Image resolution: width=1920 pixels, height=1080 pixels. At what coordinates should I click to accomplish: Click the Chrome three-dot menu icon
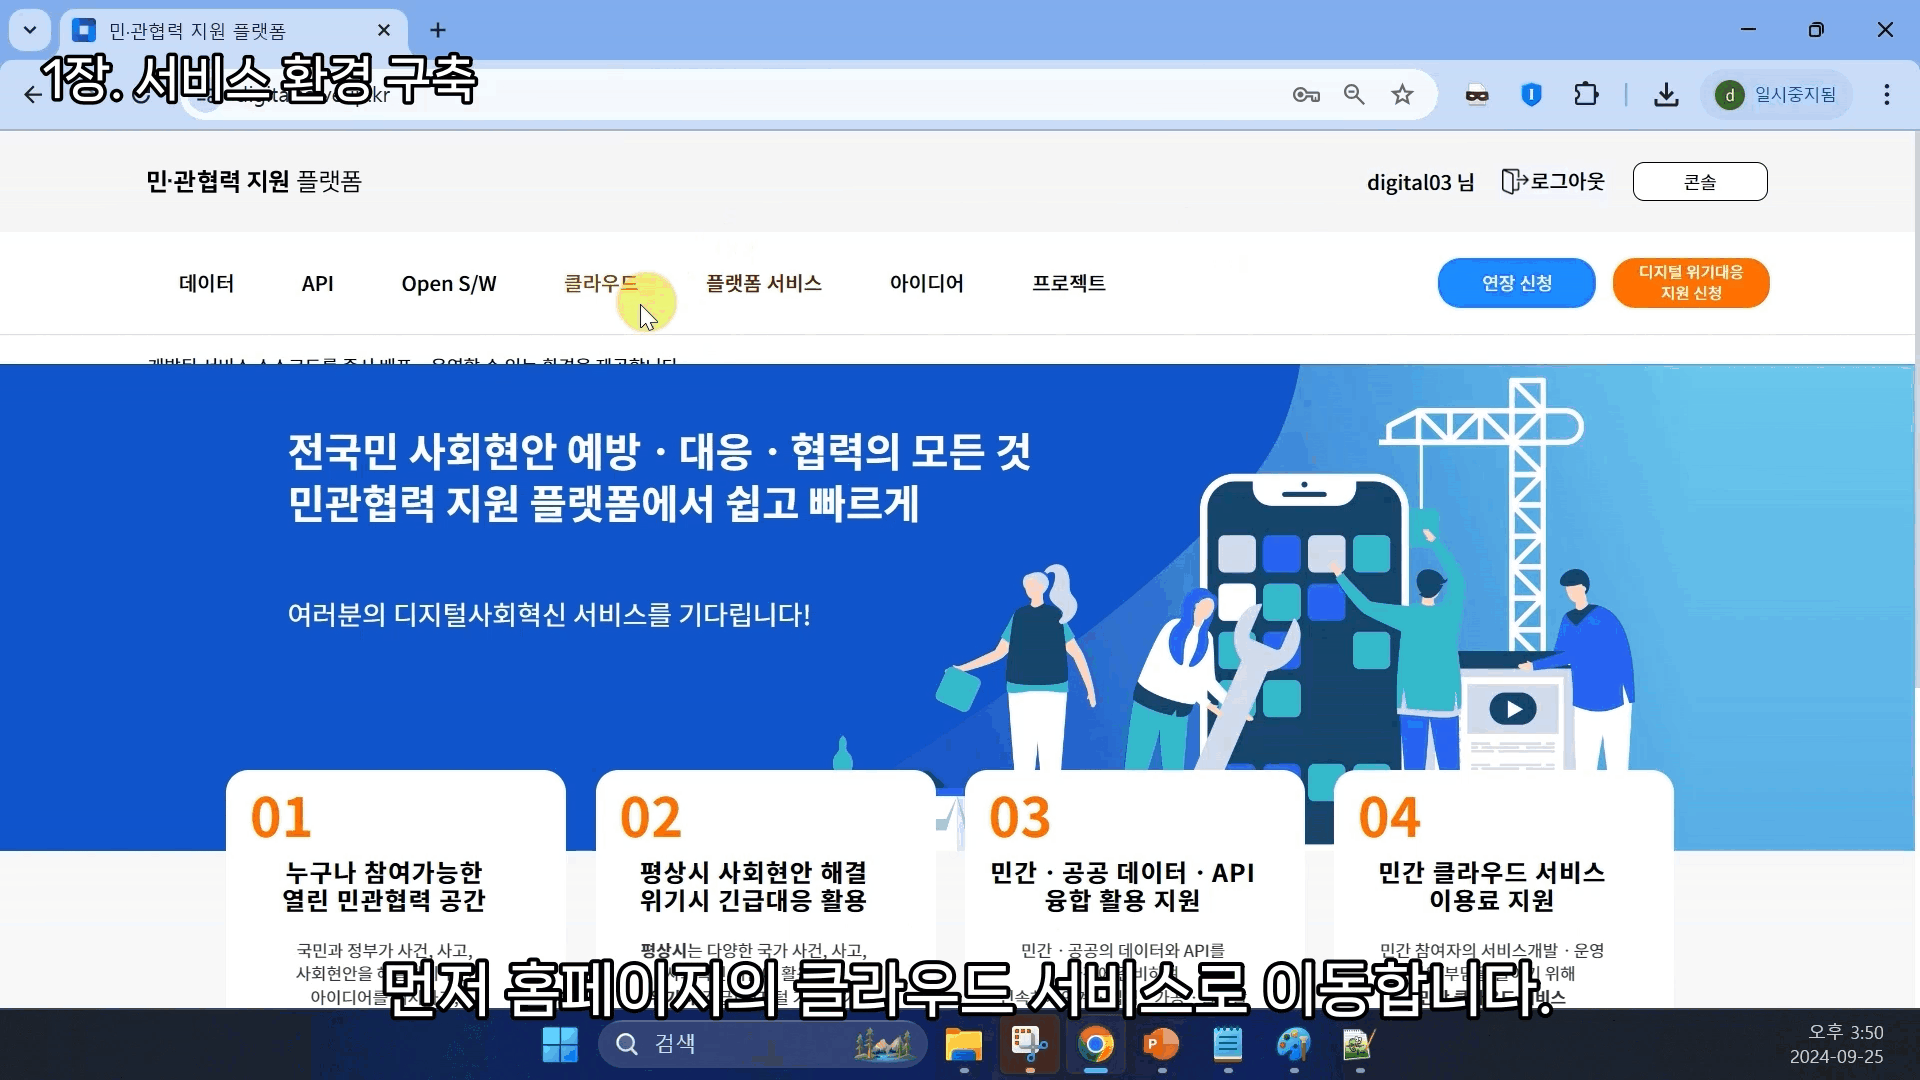pyautogui.click(x=1886, y=95)
